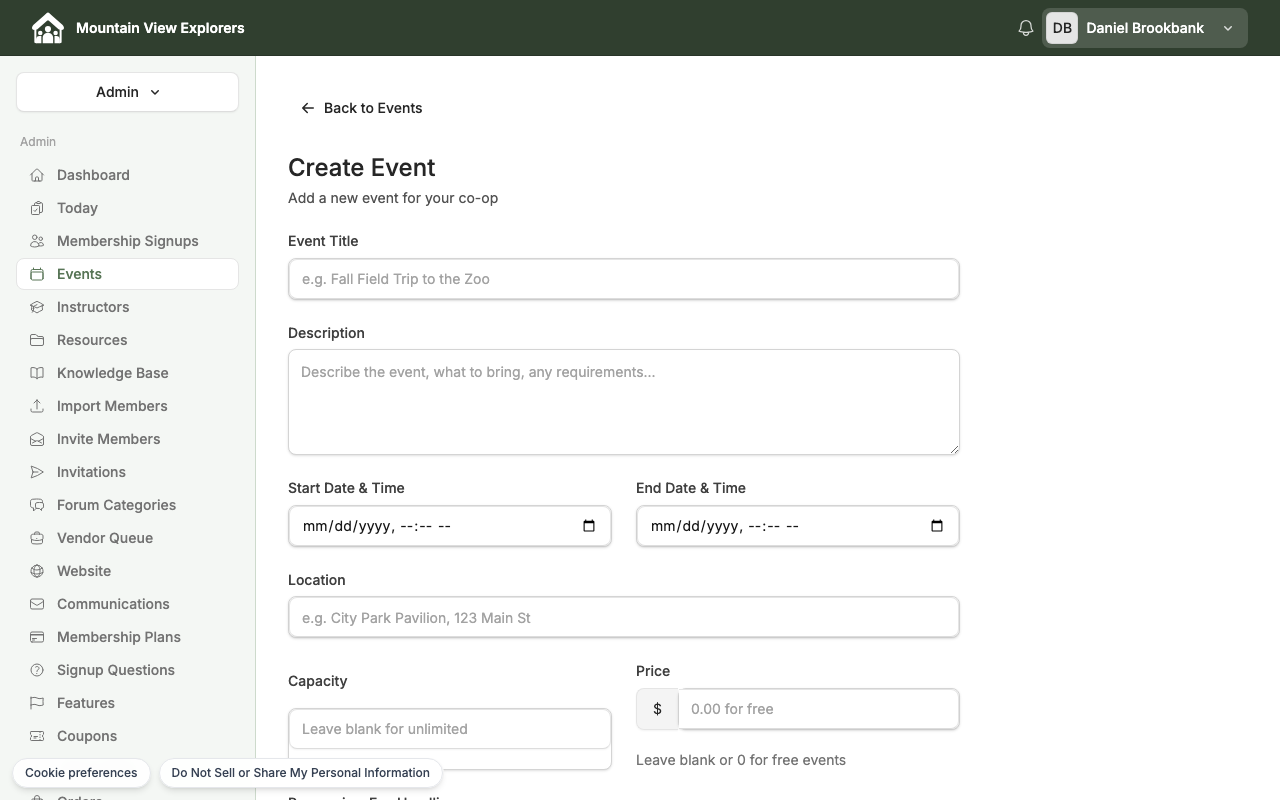Click the Signup Questions help icon

37,670
